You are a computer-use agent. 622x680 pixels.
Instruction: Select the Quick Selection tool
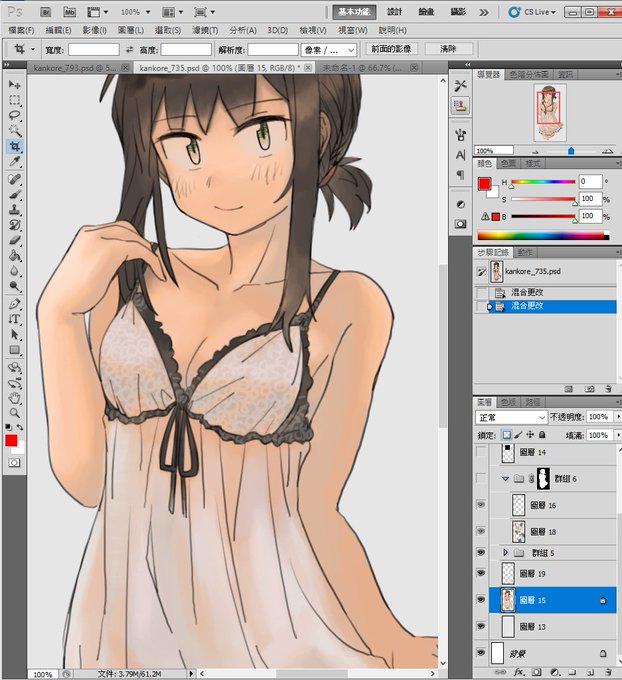[x=14, y=131]
